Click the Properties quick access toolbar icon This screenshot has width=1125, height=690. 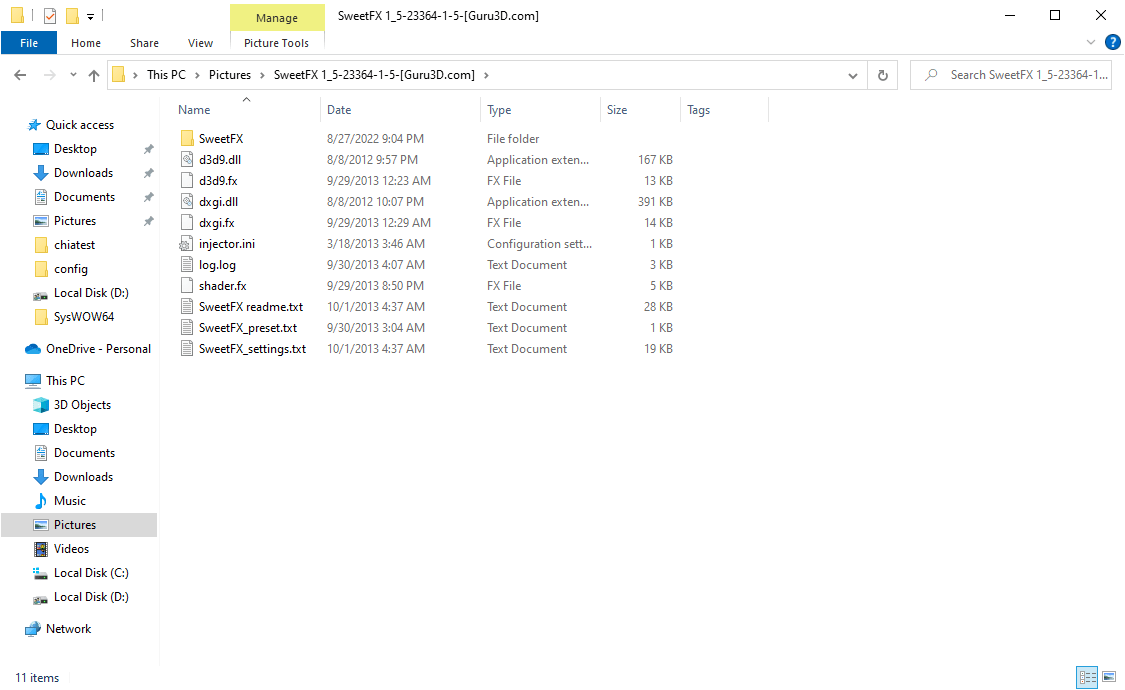click(50, 15)
